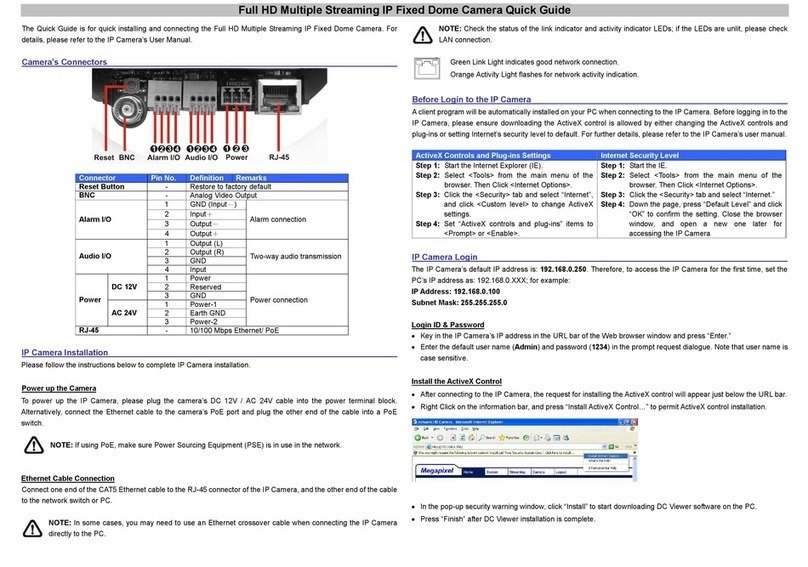
Task: Click the warning icon next to the crossover cable note
Action: coord(32,528)
